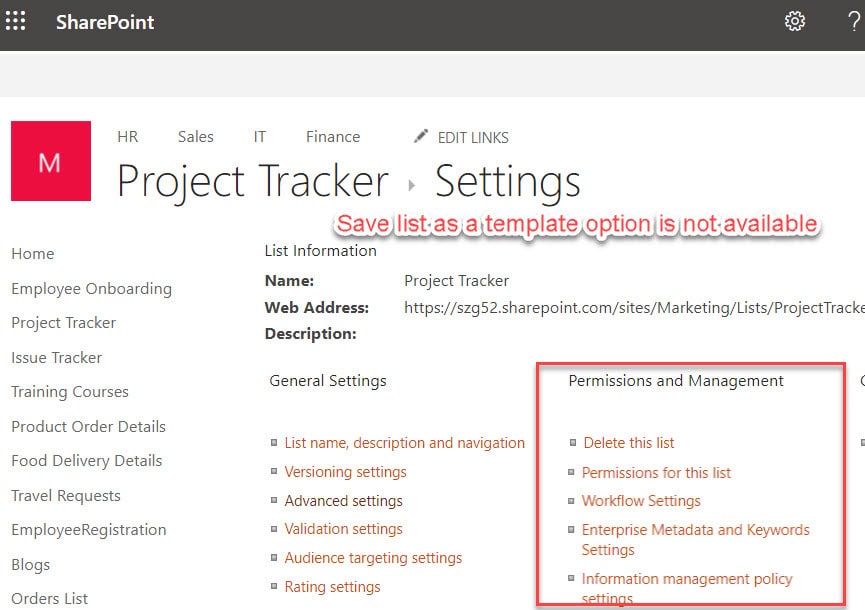Open the app launcher waffle icon
The height and width of the screenshot is (610, 865).
[15, 21]
